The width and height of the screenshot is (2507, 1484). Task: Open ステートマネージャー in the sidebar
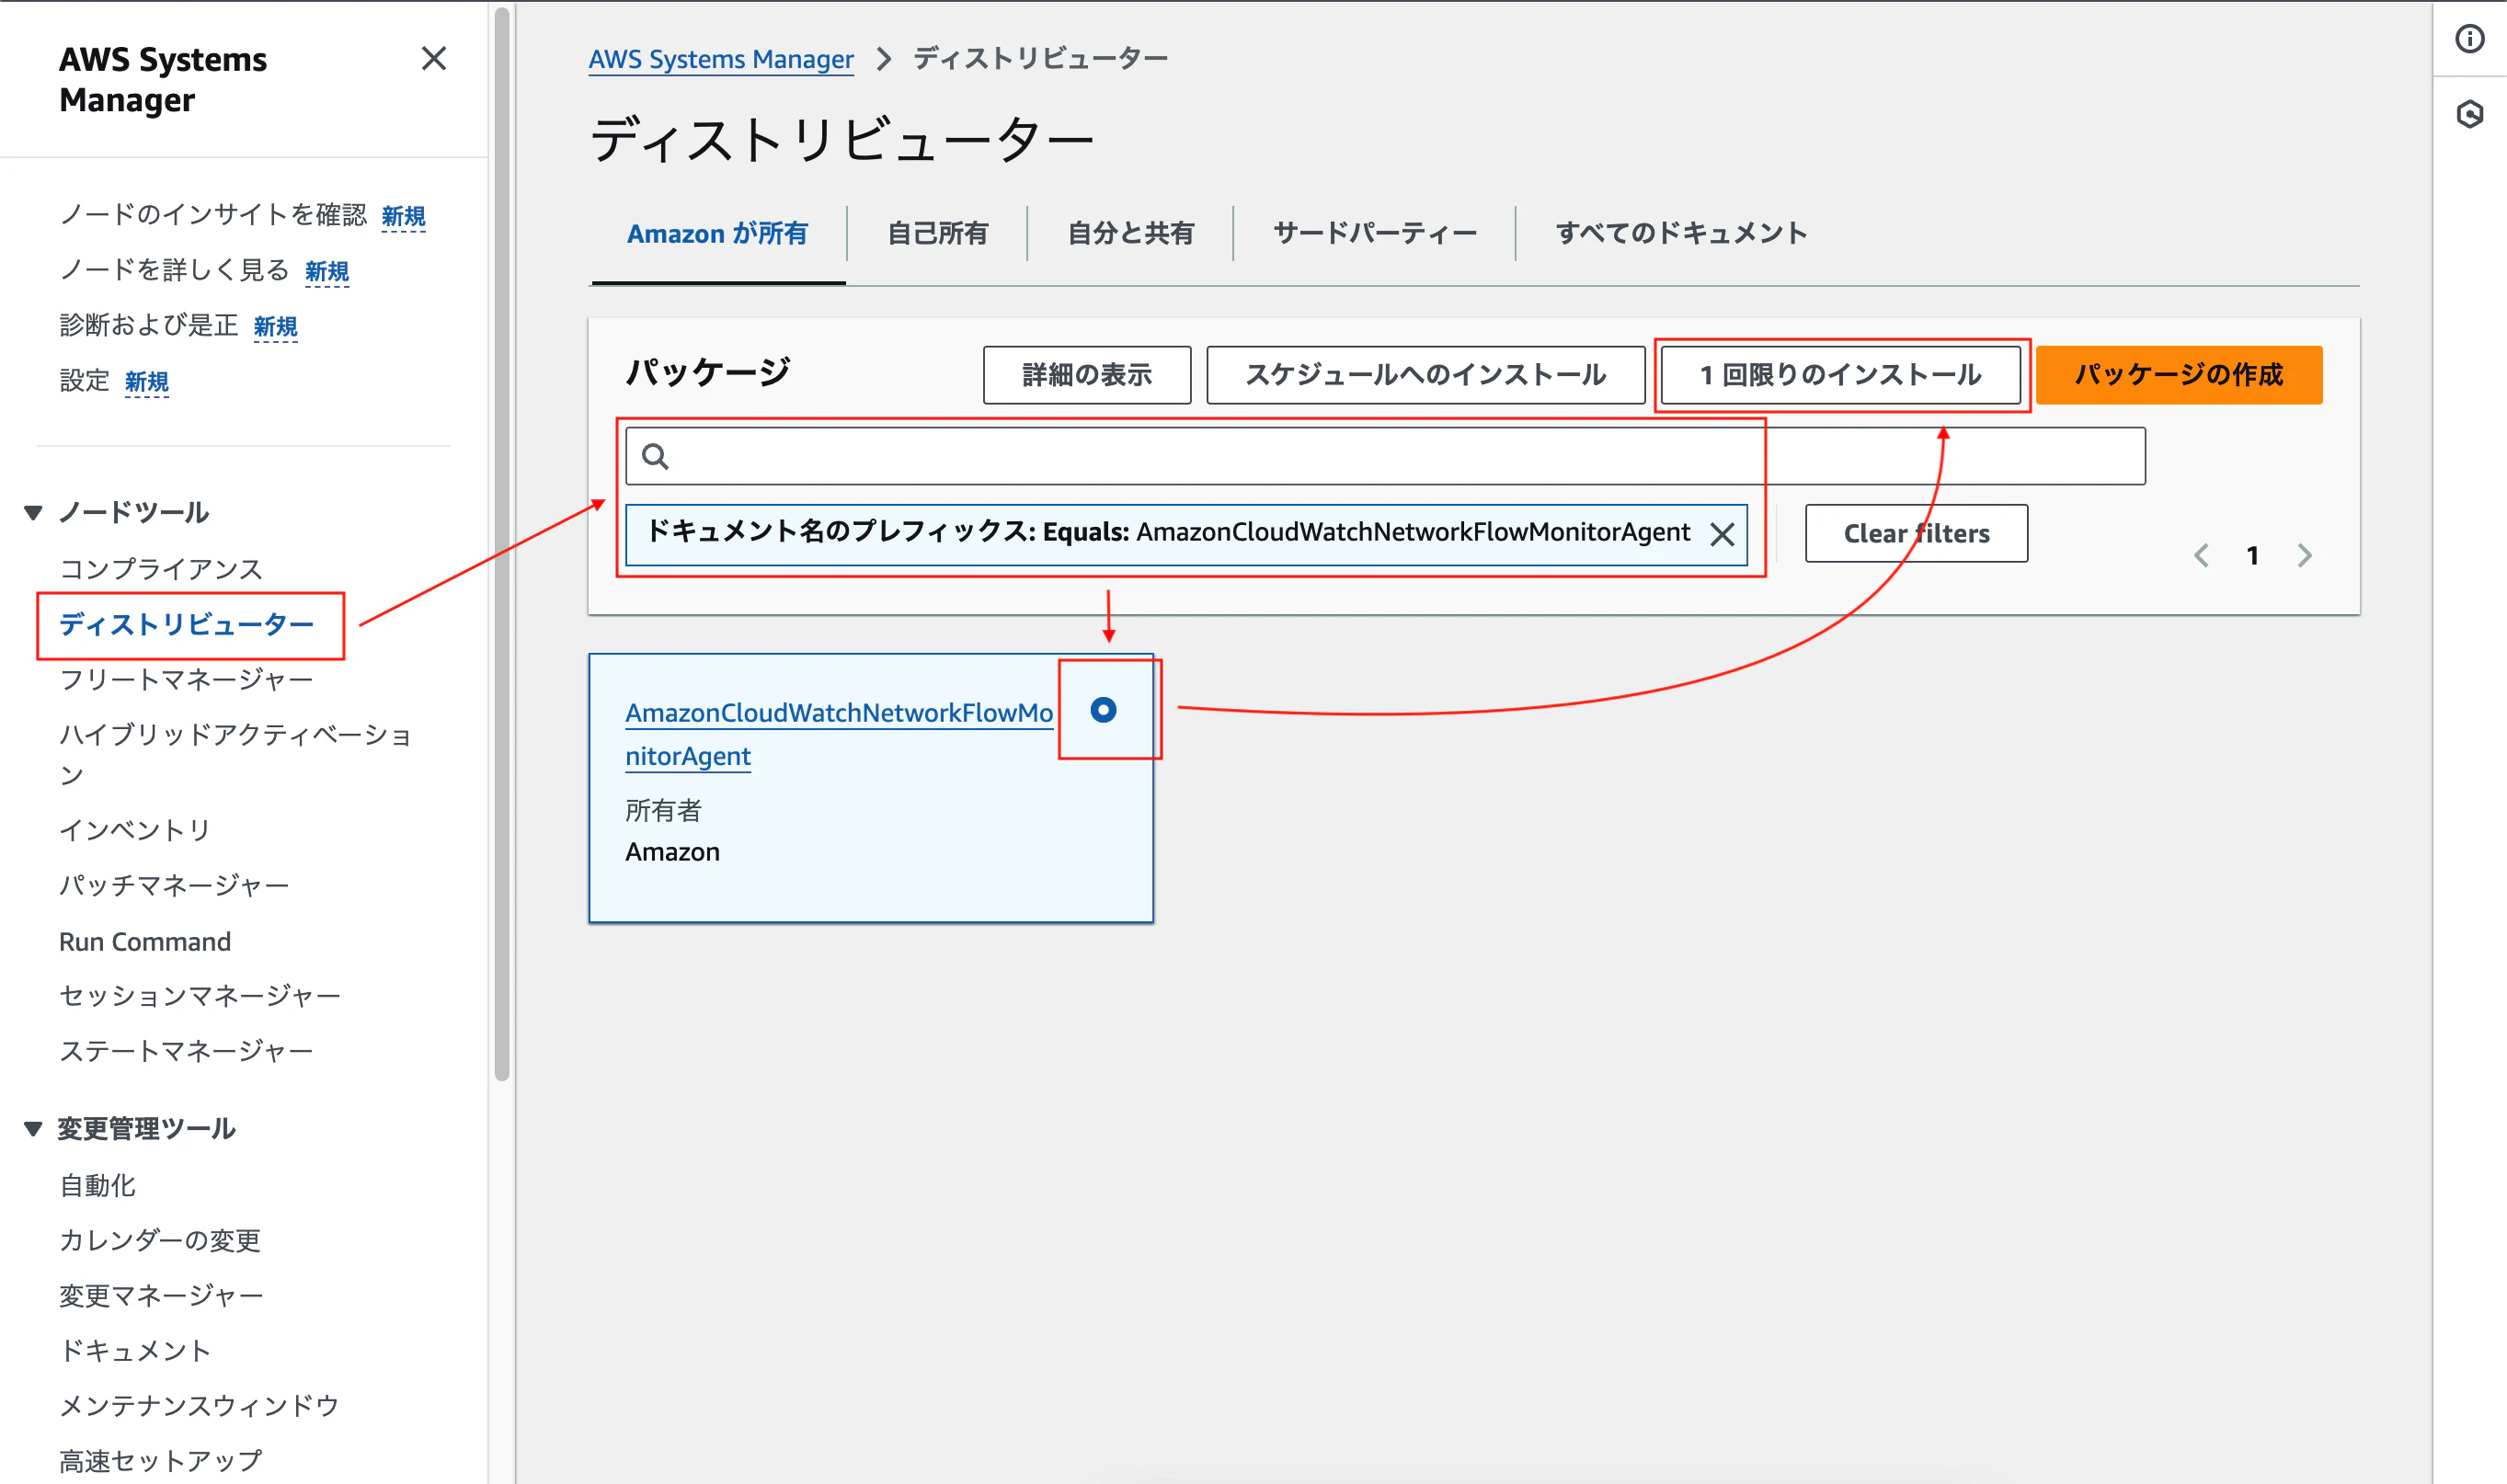pos(186,1051)
